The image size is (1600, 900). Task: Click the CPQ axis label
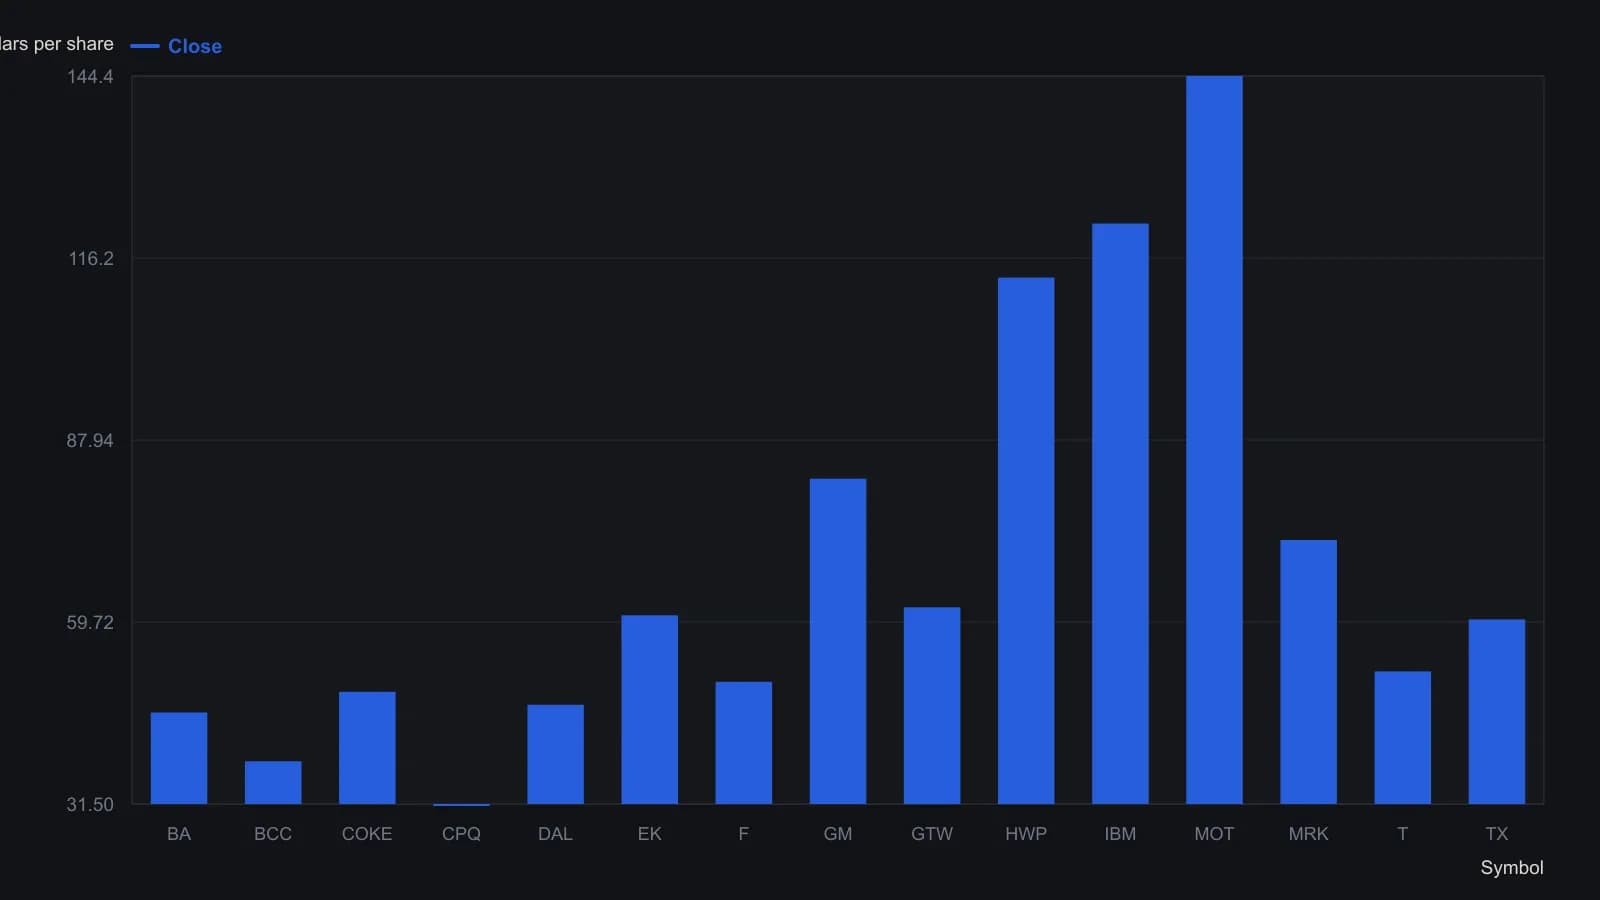pos(461,834)
